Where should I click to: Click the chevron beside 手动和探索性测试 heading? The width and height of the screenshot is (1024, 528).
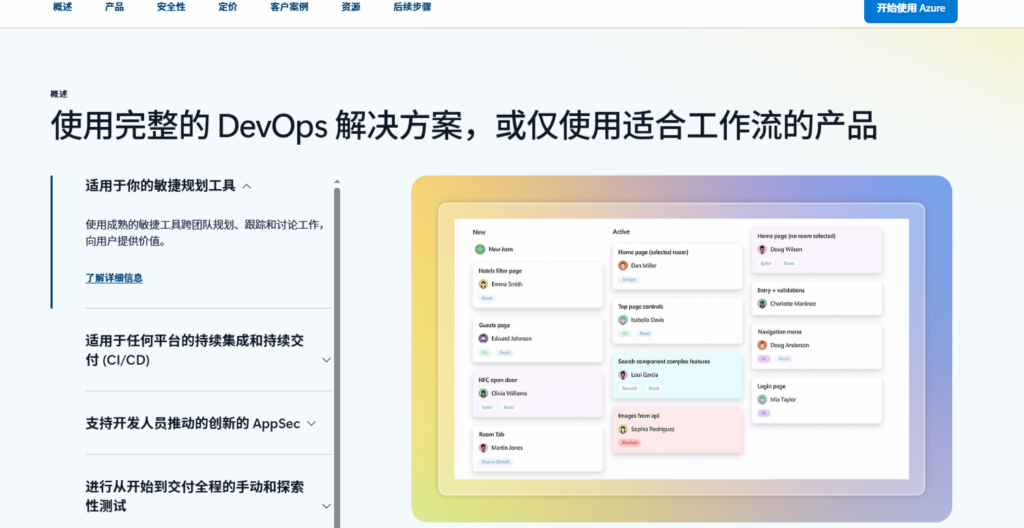[x=327, y=506]
